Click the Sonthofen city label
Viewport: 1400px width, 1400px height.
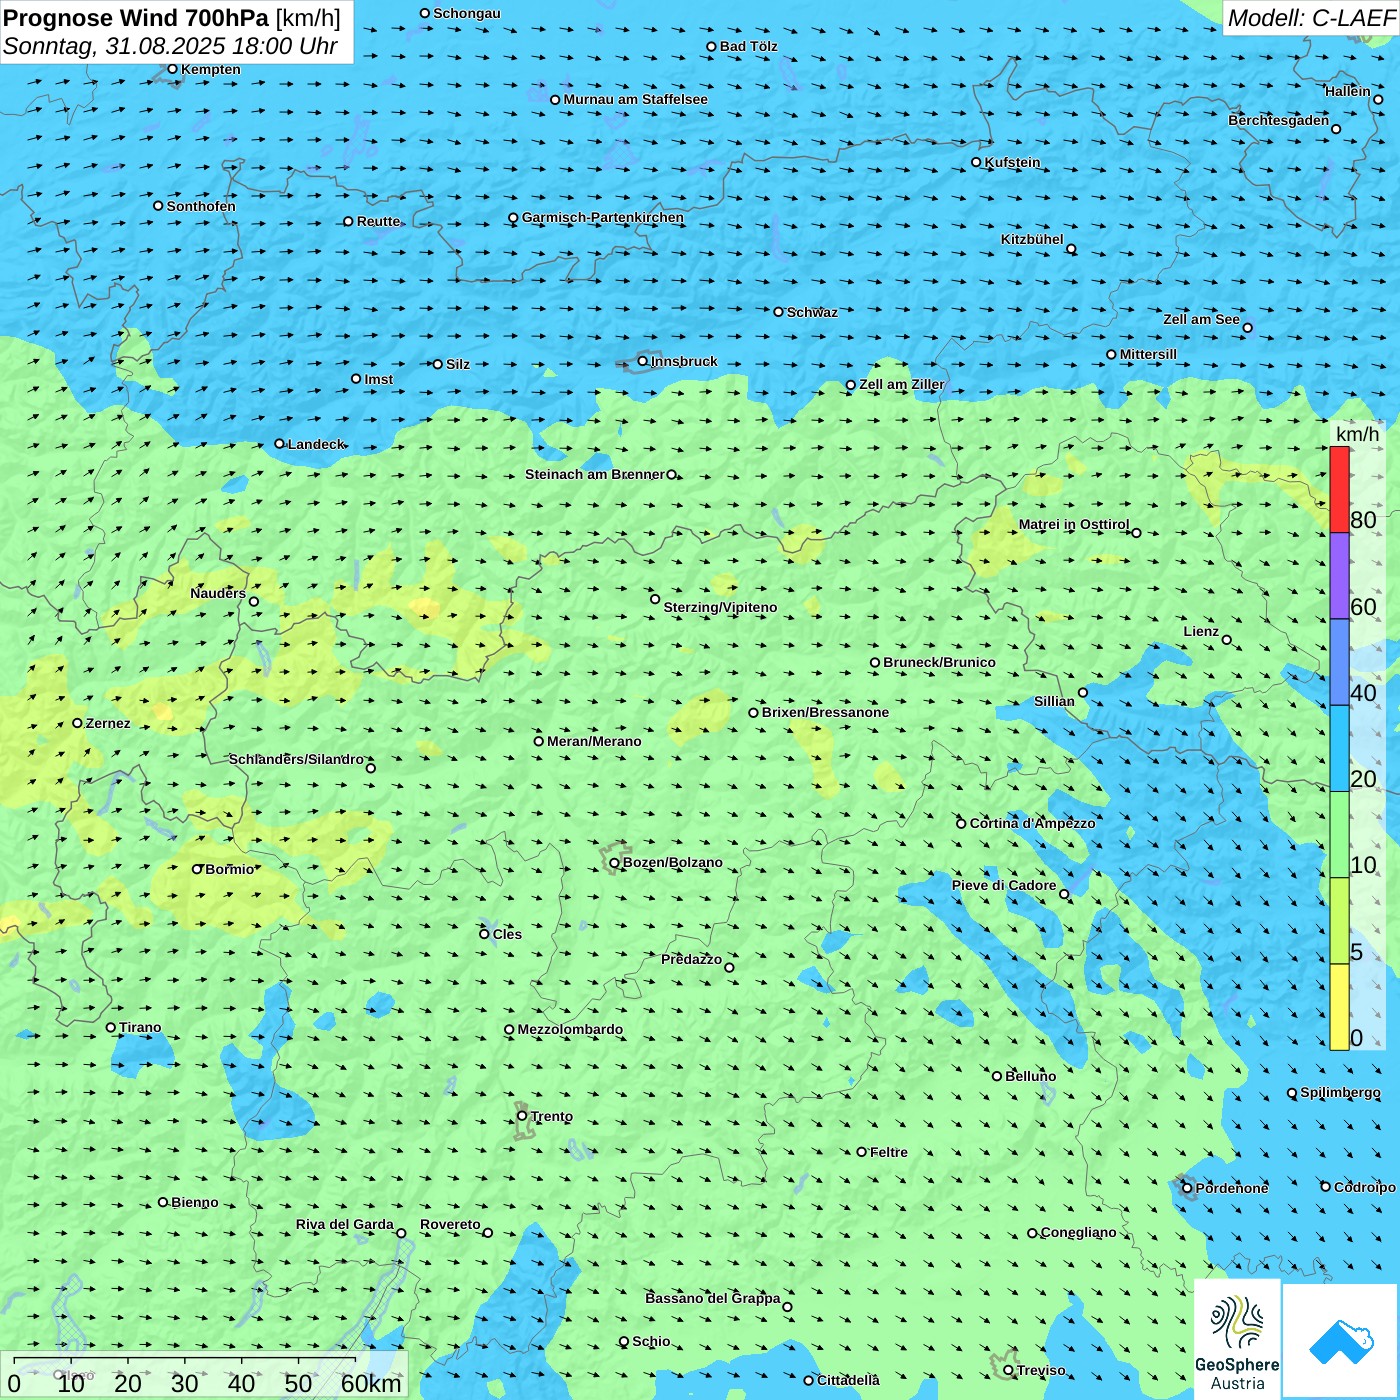[x=201, y=206]
